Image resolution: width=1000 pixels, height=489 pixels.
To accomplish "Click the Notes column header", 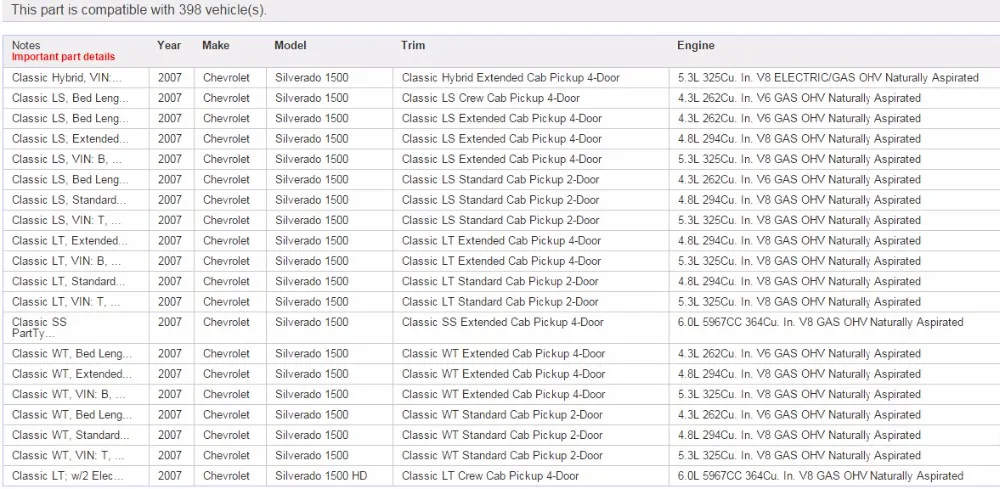I will click(26, 45).
